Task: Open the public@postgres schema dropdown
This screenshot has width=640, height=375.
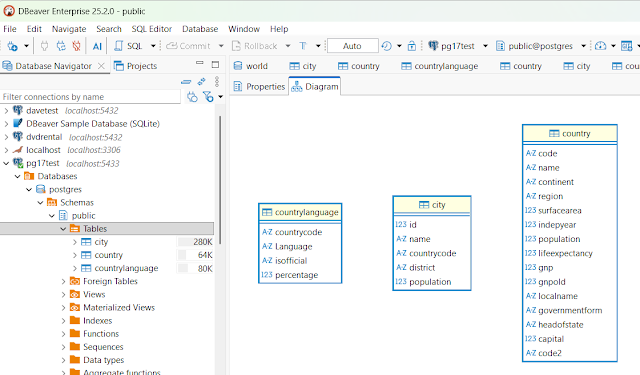Action: tap(584, 46)
